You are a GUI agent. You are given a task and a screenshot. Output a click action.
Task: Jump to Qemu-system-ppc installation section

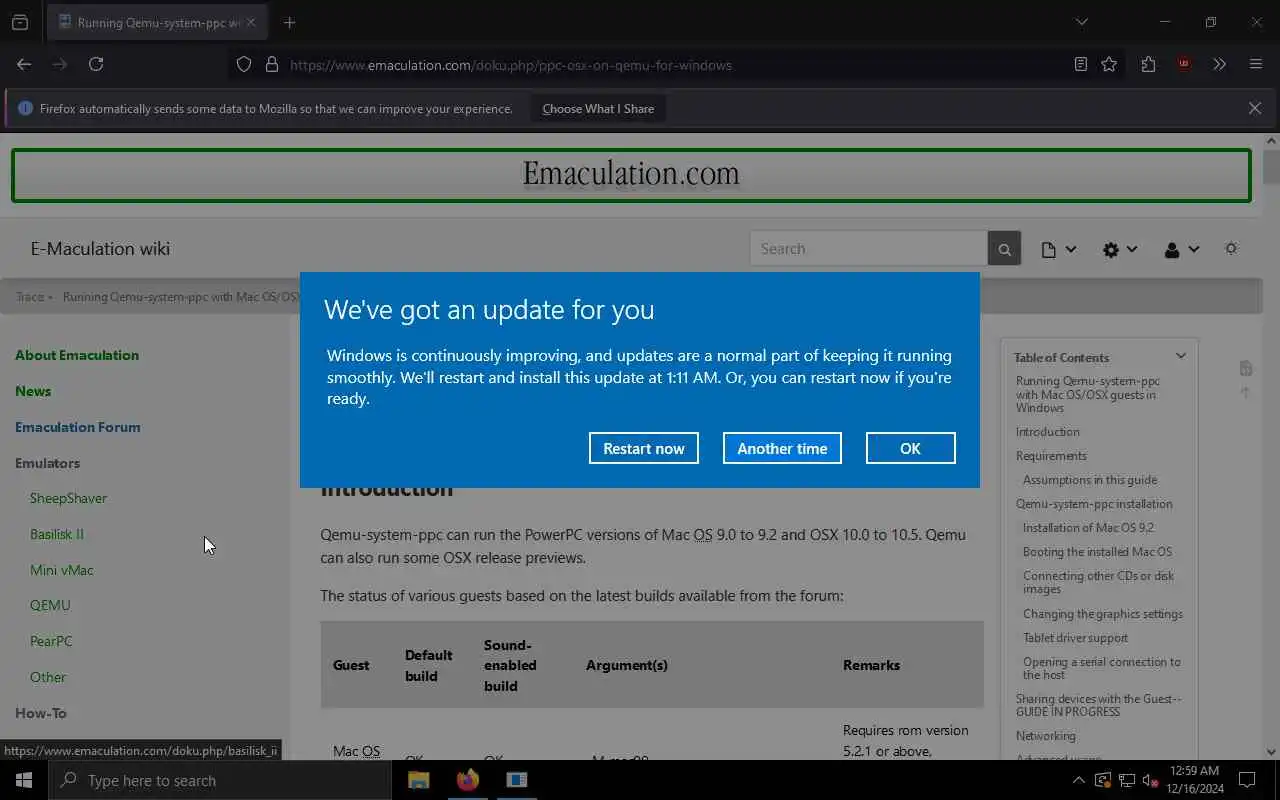pyautogui.click(x=1094, y=504)
